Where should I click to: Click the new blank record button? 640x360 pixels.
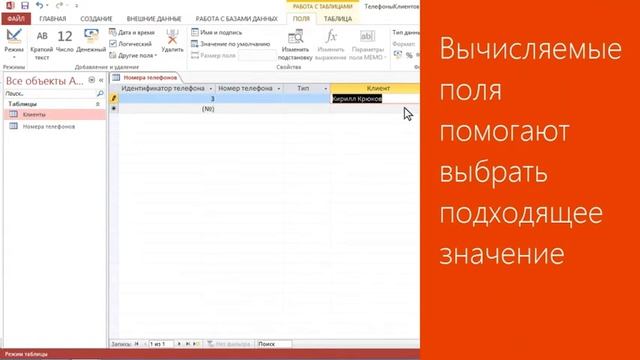(196, 344)
